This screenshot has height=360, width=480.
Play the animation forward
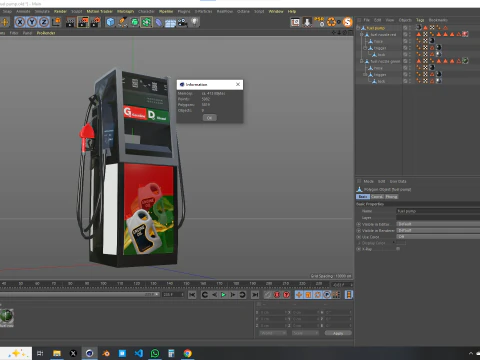click(224, 295)
